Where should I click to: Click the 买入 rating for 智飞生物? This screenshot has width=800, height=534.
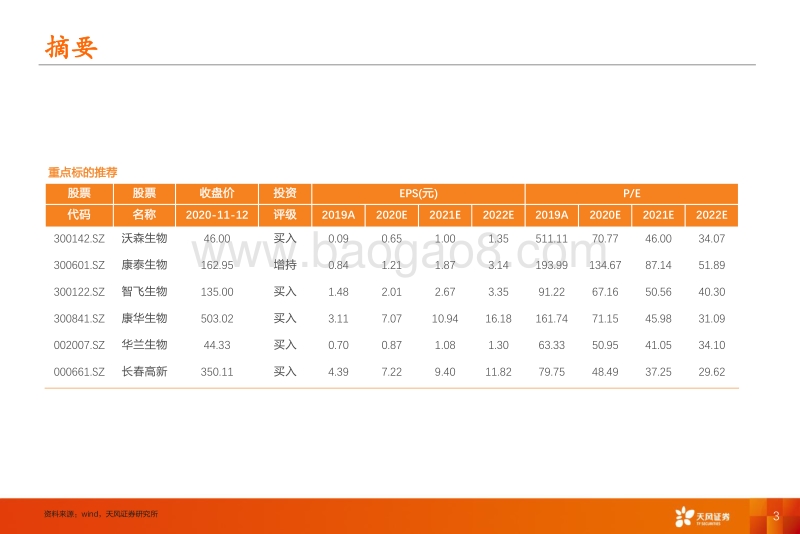click(x=285, y=291)
